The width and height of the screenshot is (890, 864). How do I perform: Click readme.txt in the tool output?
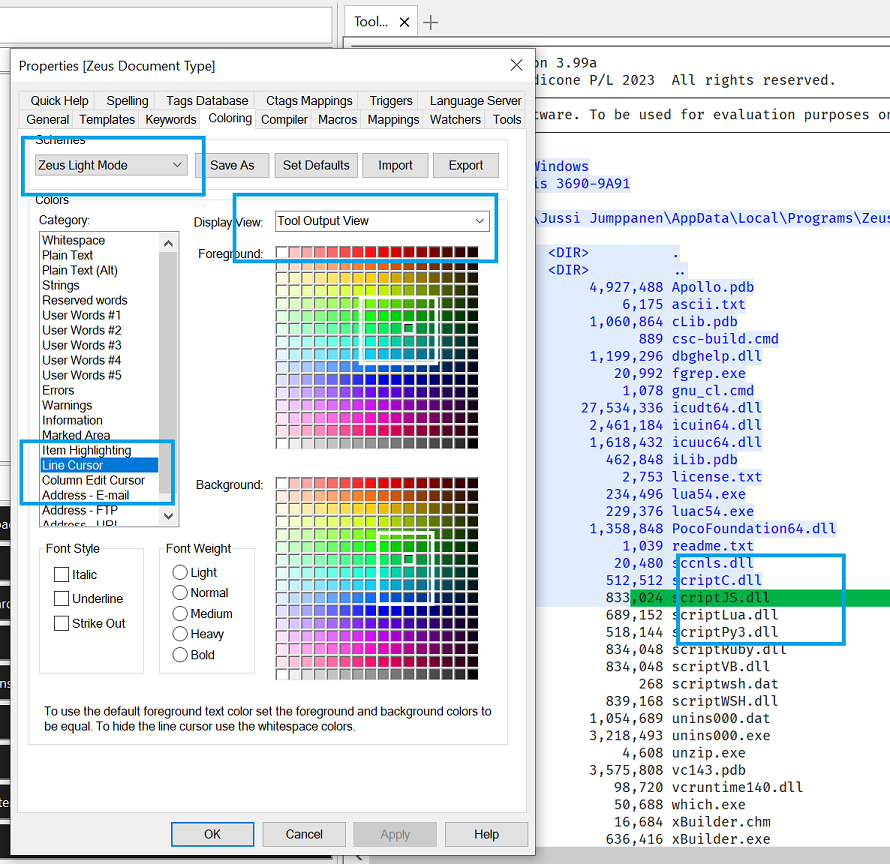(x=713, y=546)
